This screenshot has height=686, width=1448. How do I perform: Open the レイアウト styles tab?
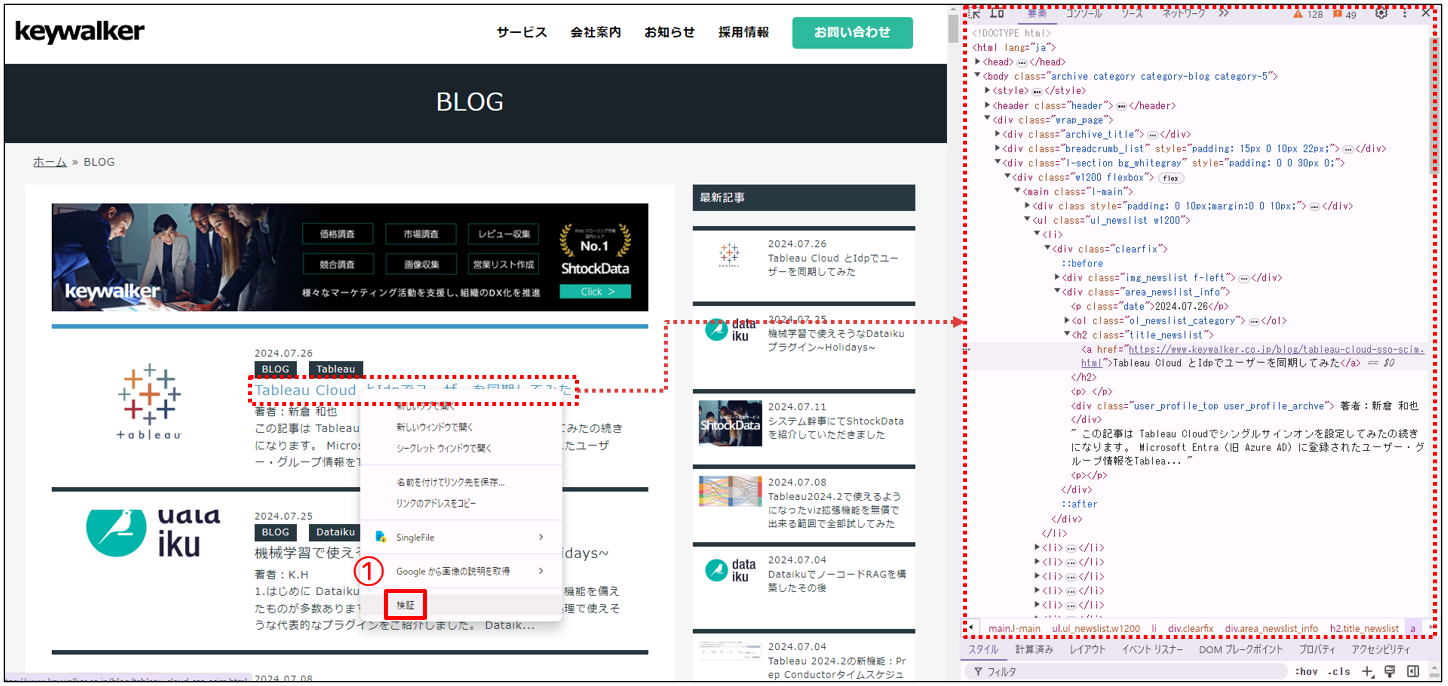(x=1088, y=650)
